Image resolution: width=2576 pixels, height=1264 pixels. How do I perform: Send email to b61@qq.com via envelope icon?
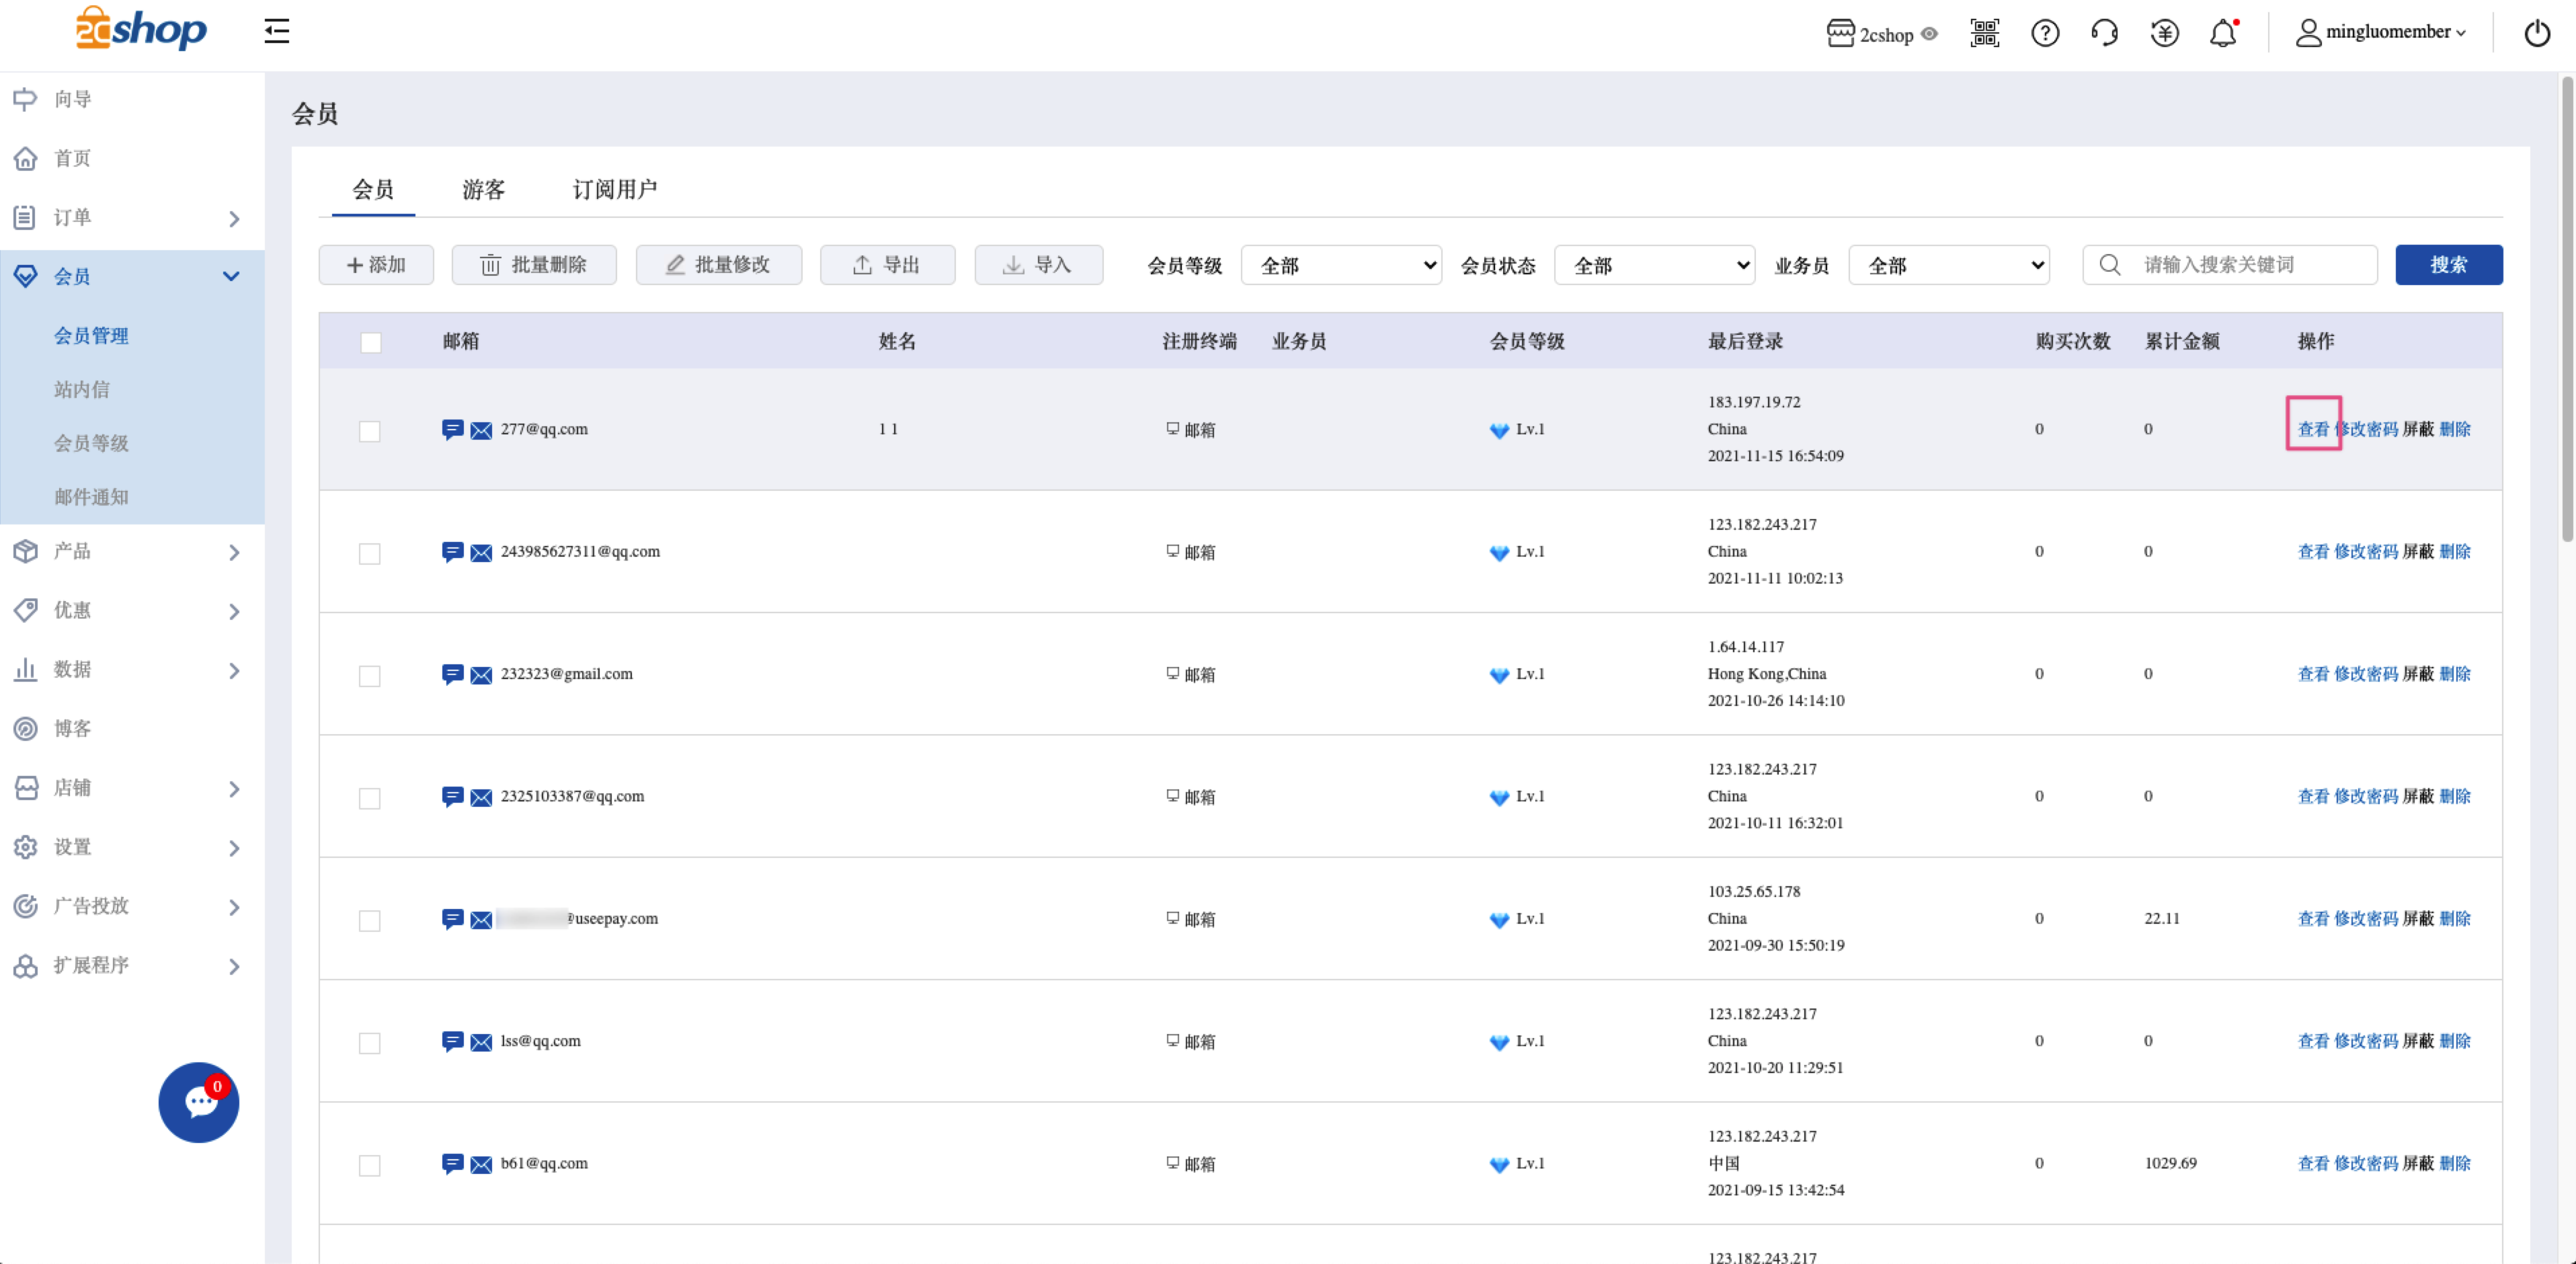point(481,1165)
